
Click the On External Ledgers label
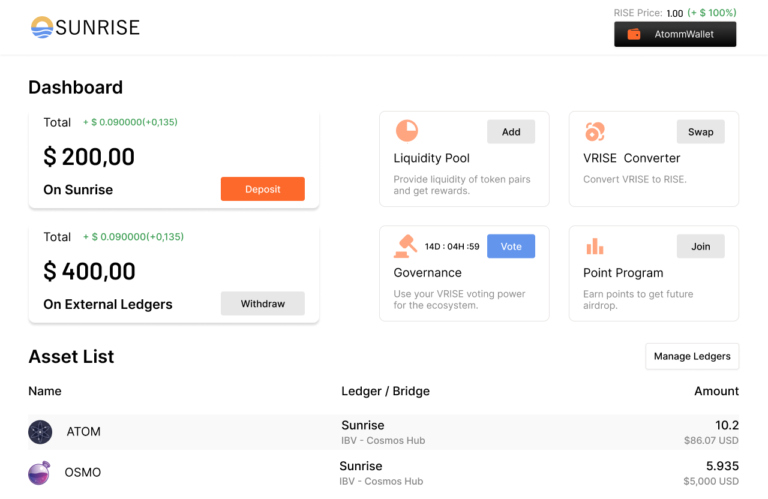(x=108, y=305)
